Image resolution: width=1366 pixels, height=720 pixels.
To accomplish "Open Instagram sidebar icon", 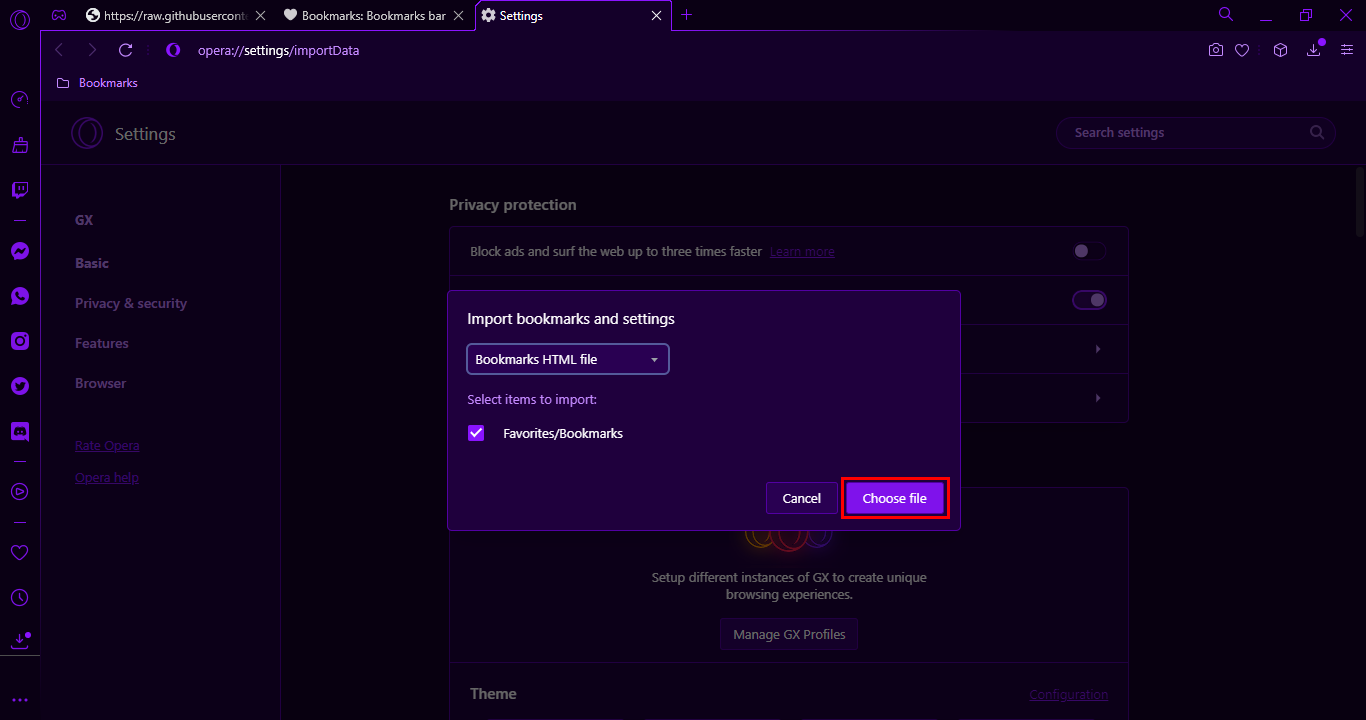I will coord(19,341).
